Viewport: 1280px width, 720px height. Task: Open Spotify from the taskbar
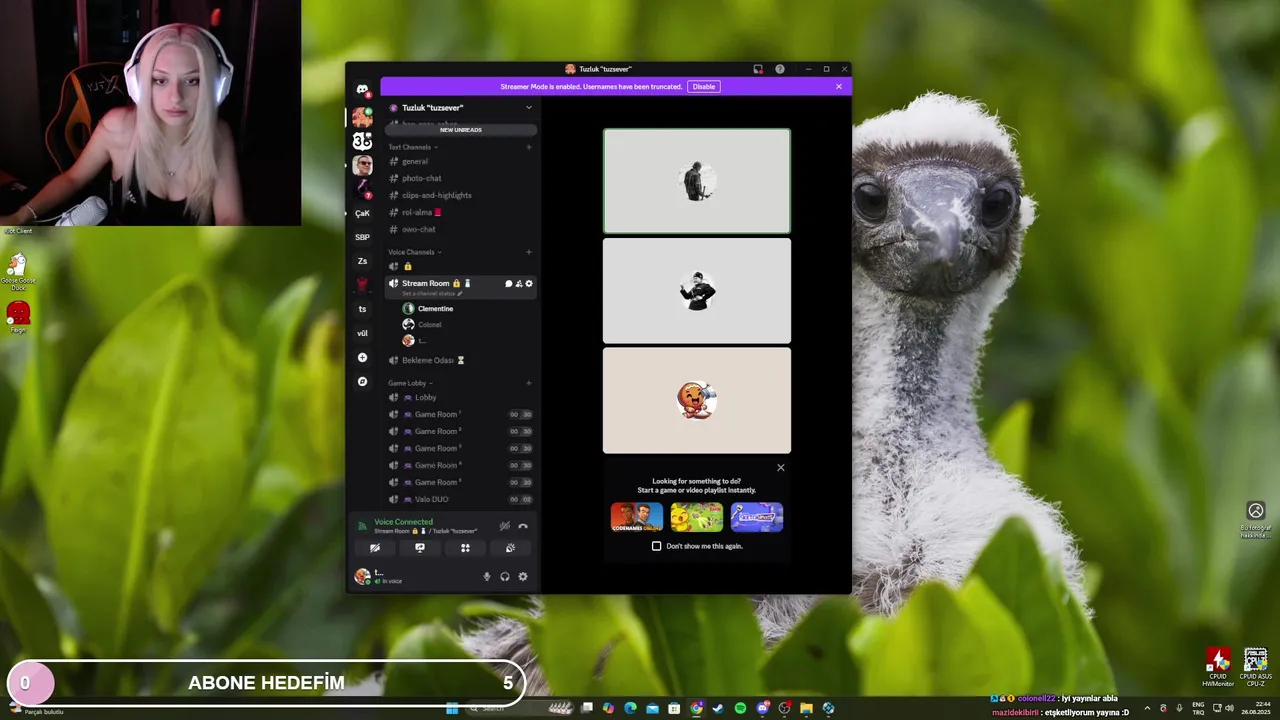pos(740,708)
